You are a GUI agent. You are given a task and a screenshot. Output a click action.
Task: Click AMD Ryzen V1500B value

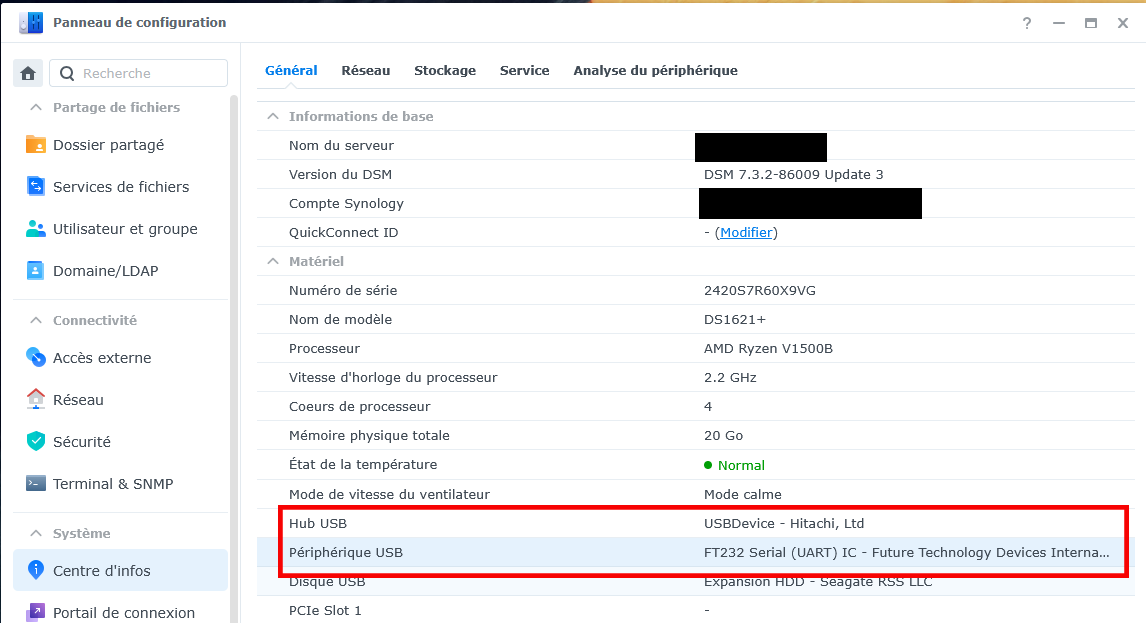768,348
